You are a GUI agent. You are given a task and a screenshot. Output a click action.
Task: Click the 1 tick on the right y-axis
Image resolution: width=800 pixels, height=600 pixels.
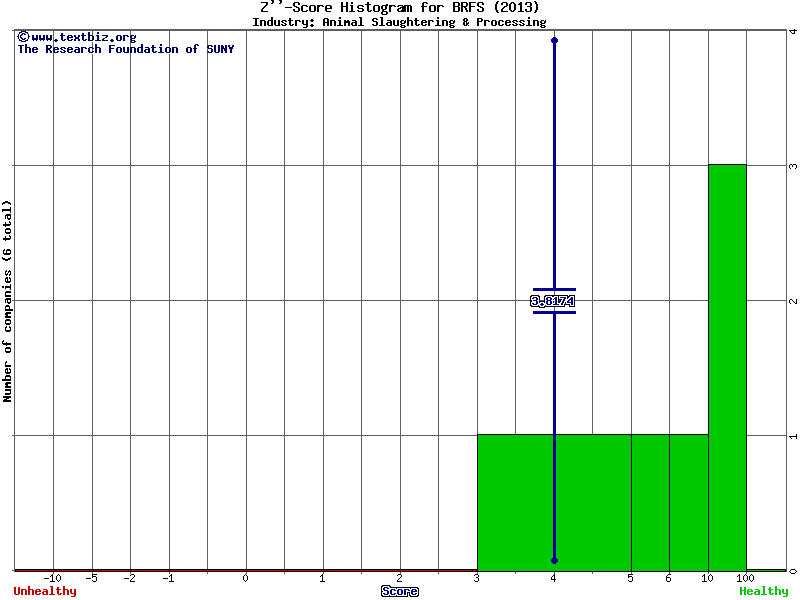click(x=793, y=436)
